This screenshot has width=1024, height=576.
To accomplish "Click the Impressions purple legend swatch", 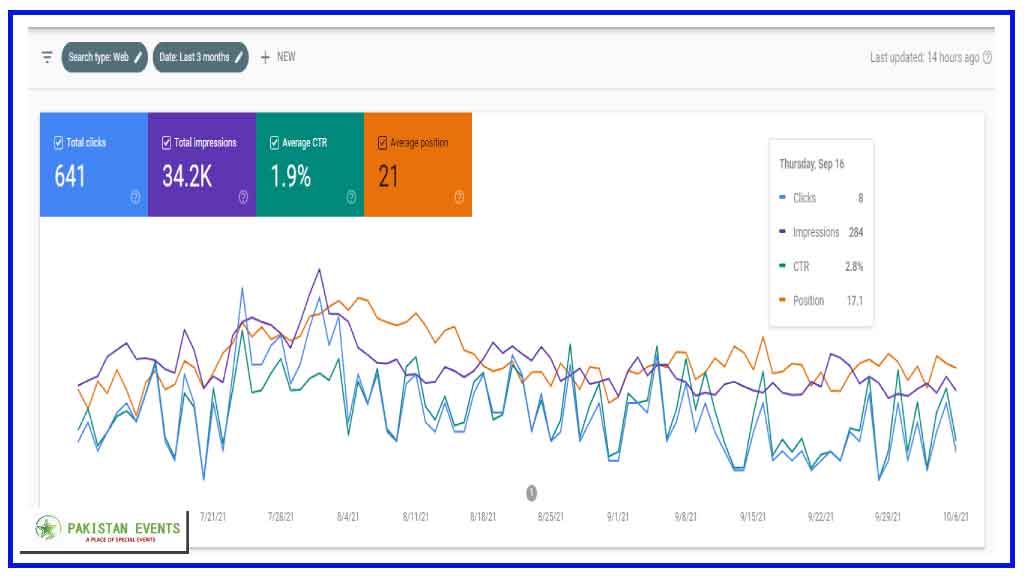I will [782, 231].
